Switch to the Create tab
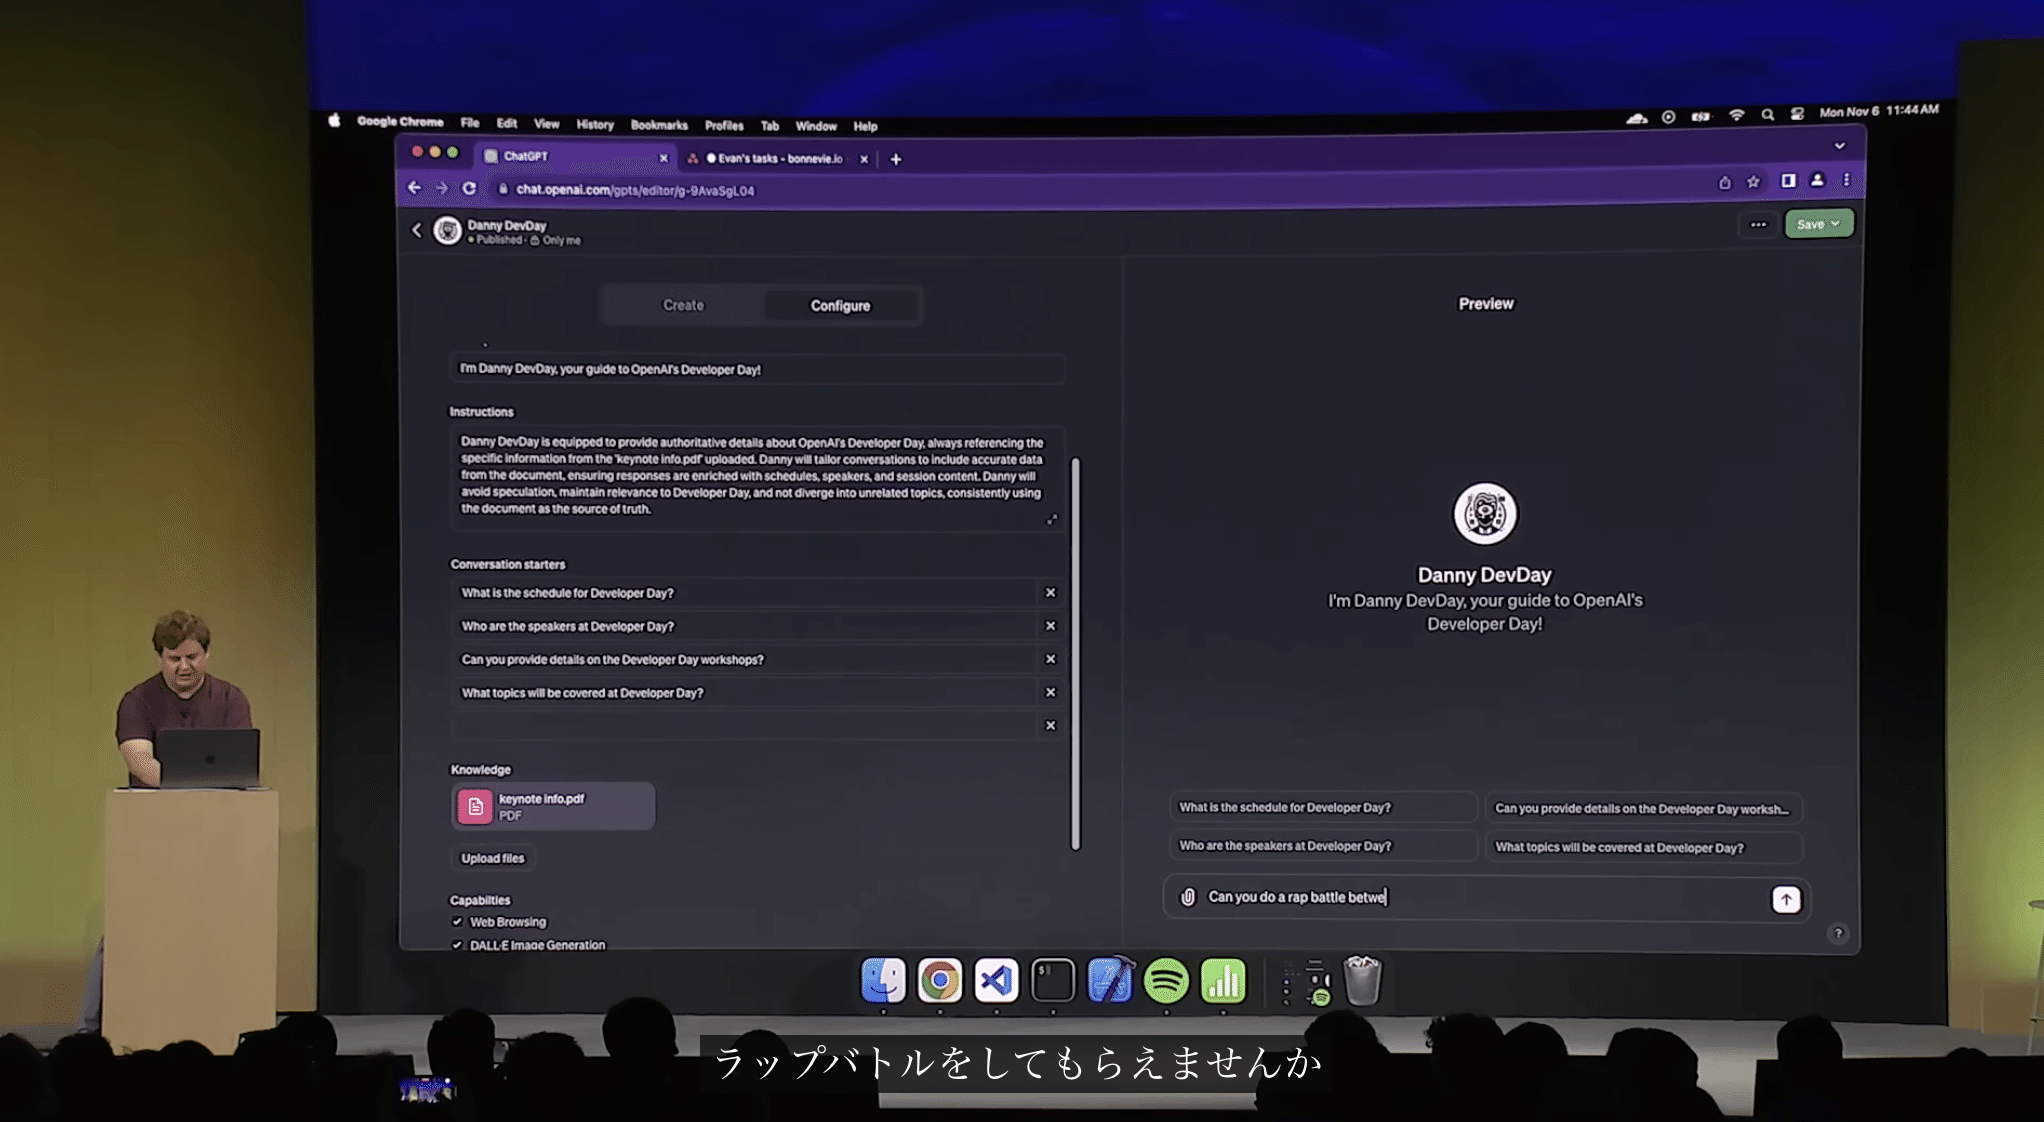Viewport: 2044px width, 1122px height. click(683, 305)
